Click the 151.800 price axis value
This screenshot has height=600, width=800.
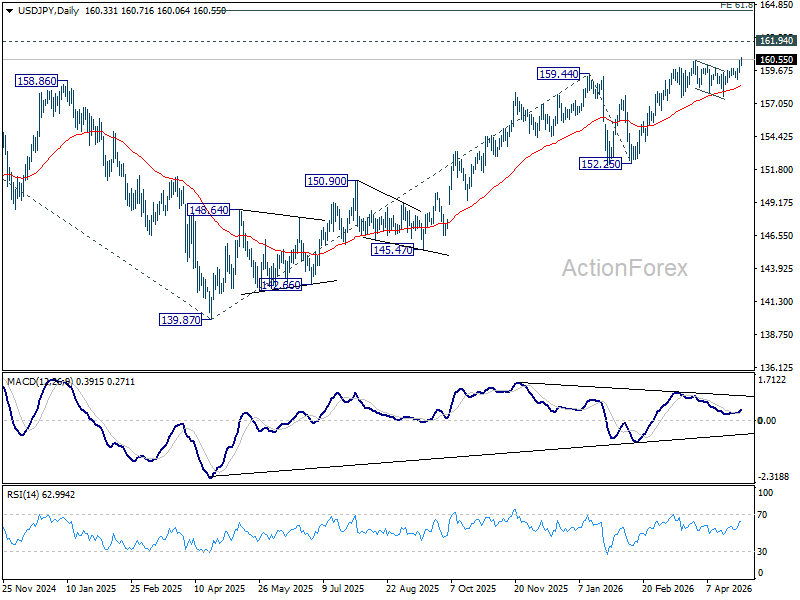(777, 169)
